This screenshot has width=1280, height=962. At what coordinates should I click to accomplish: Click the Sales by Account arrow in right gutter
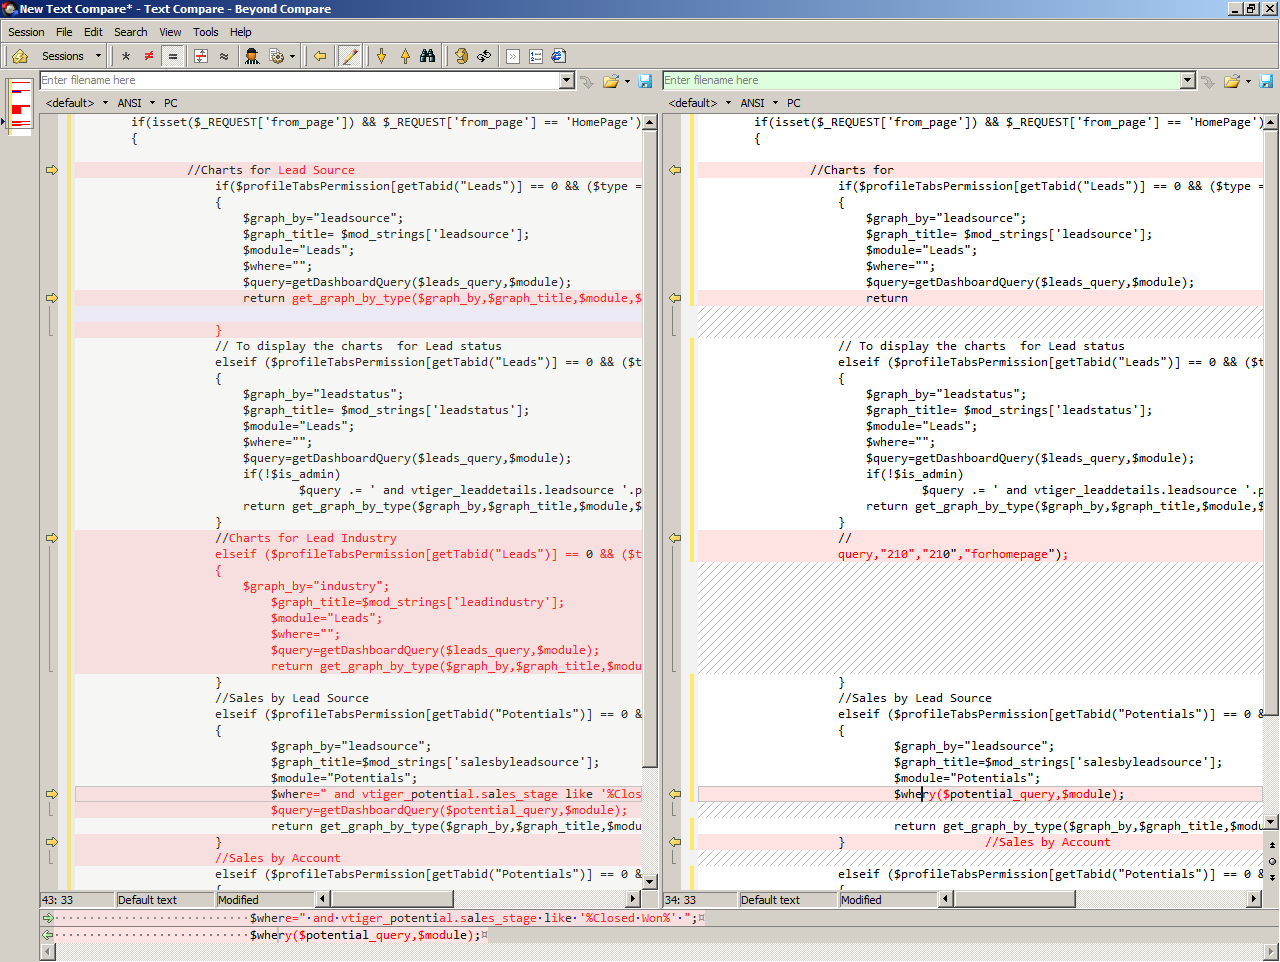675,842
